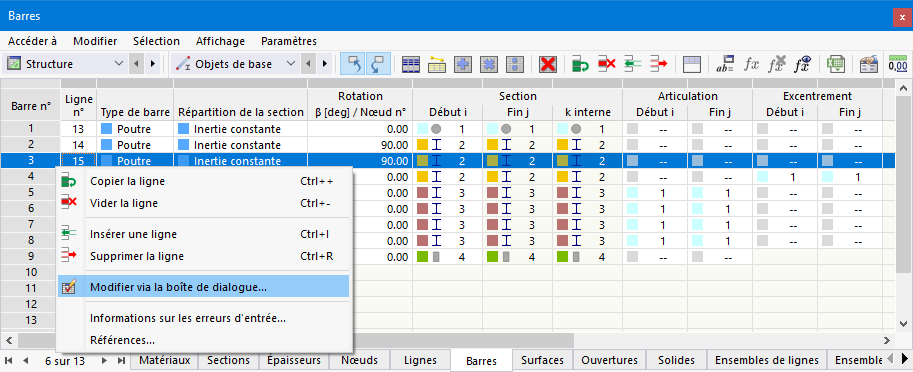
Task: Click the 'ab=' text edit icon
Action: point(726,64)
